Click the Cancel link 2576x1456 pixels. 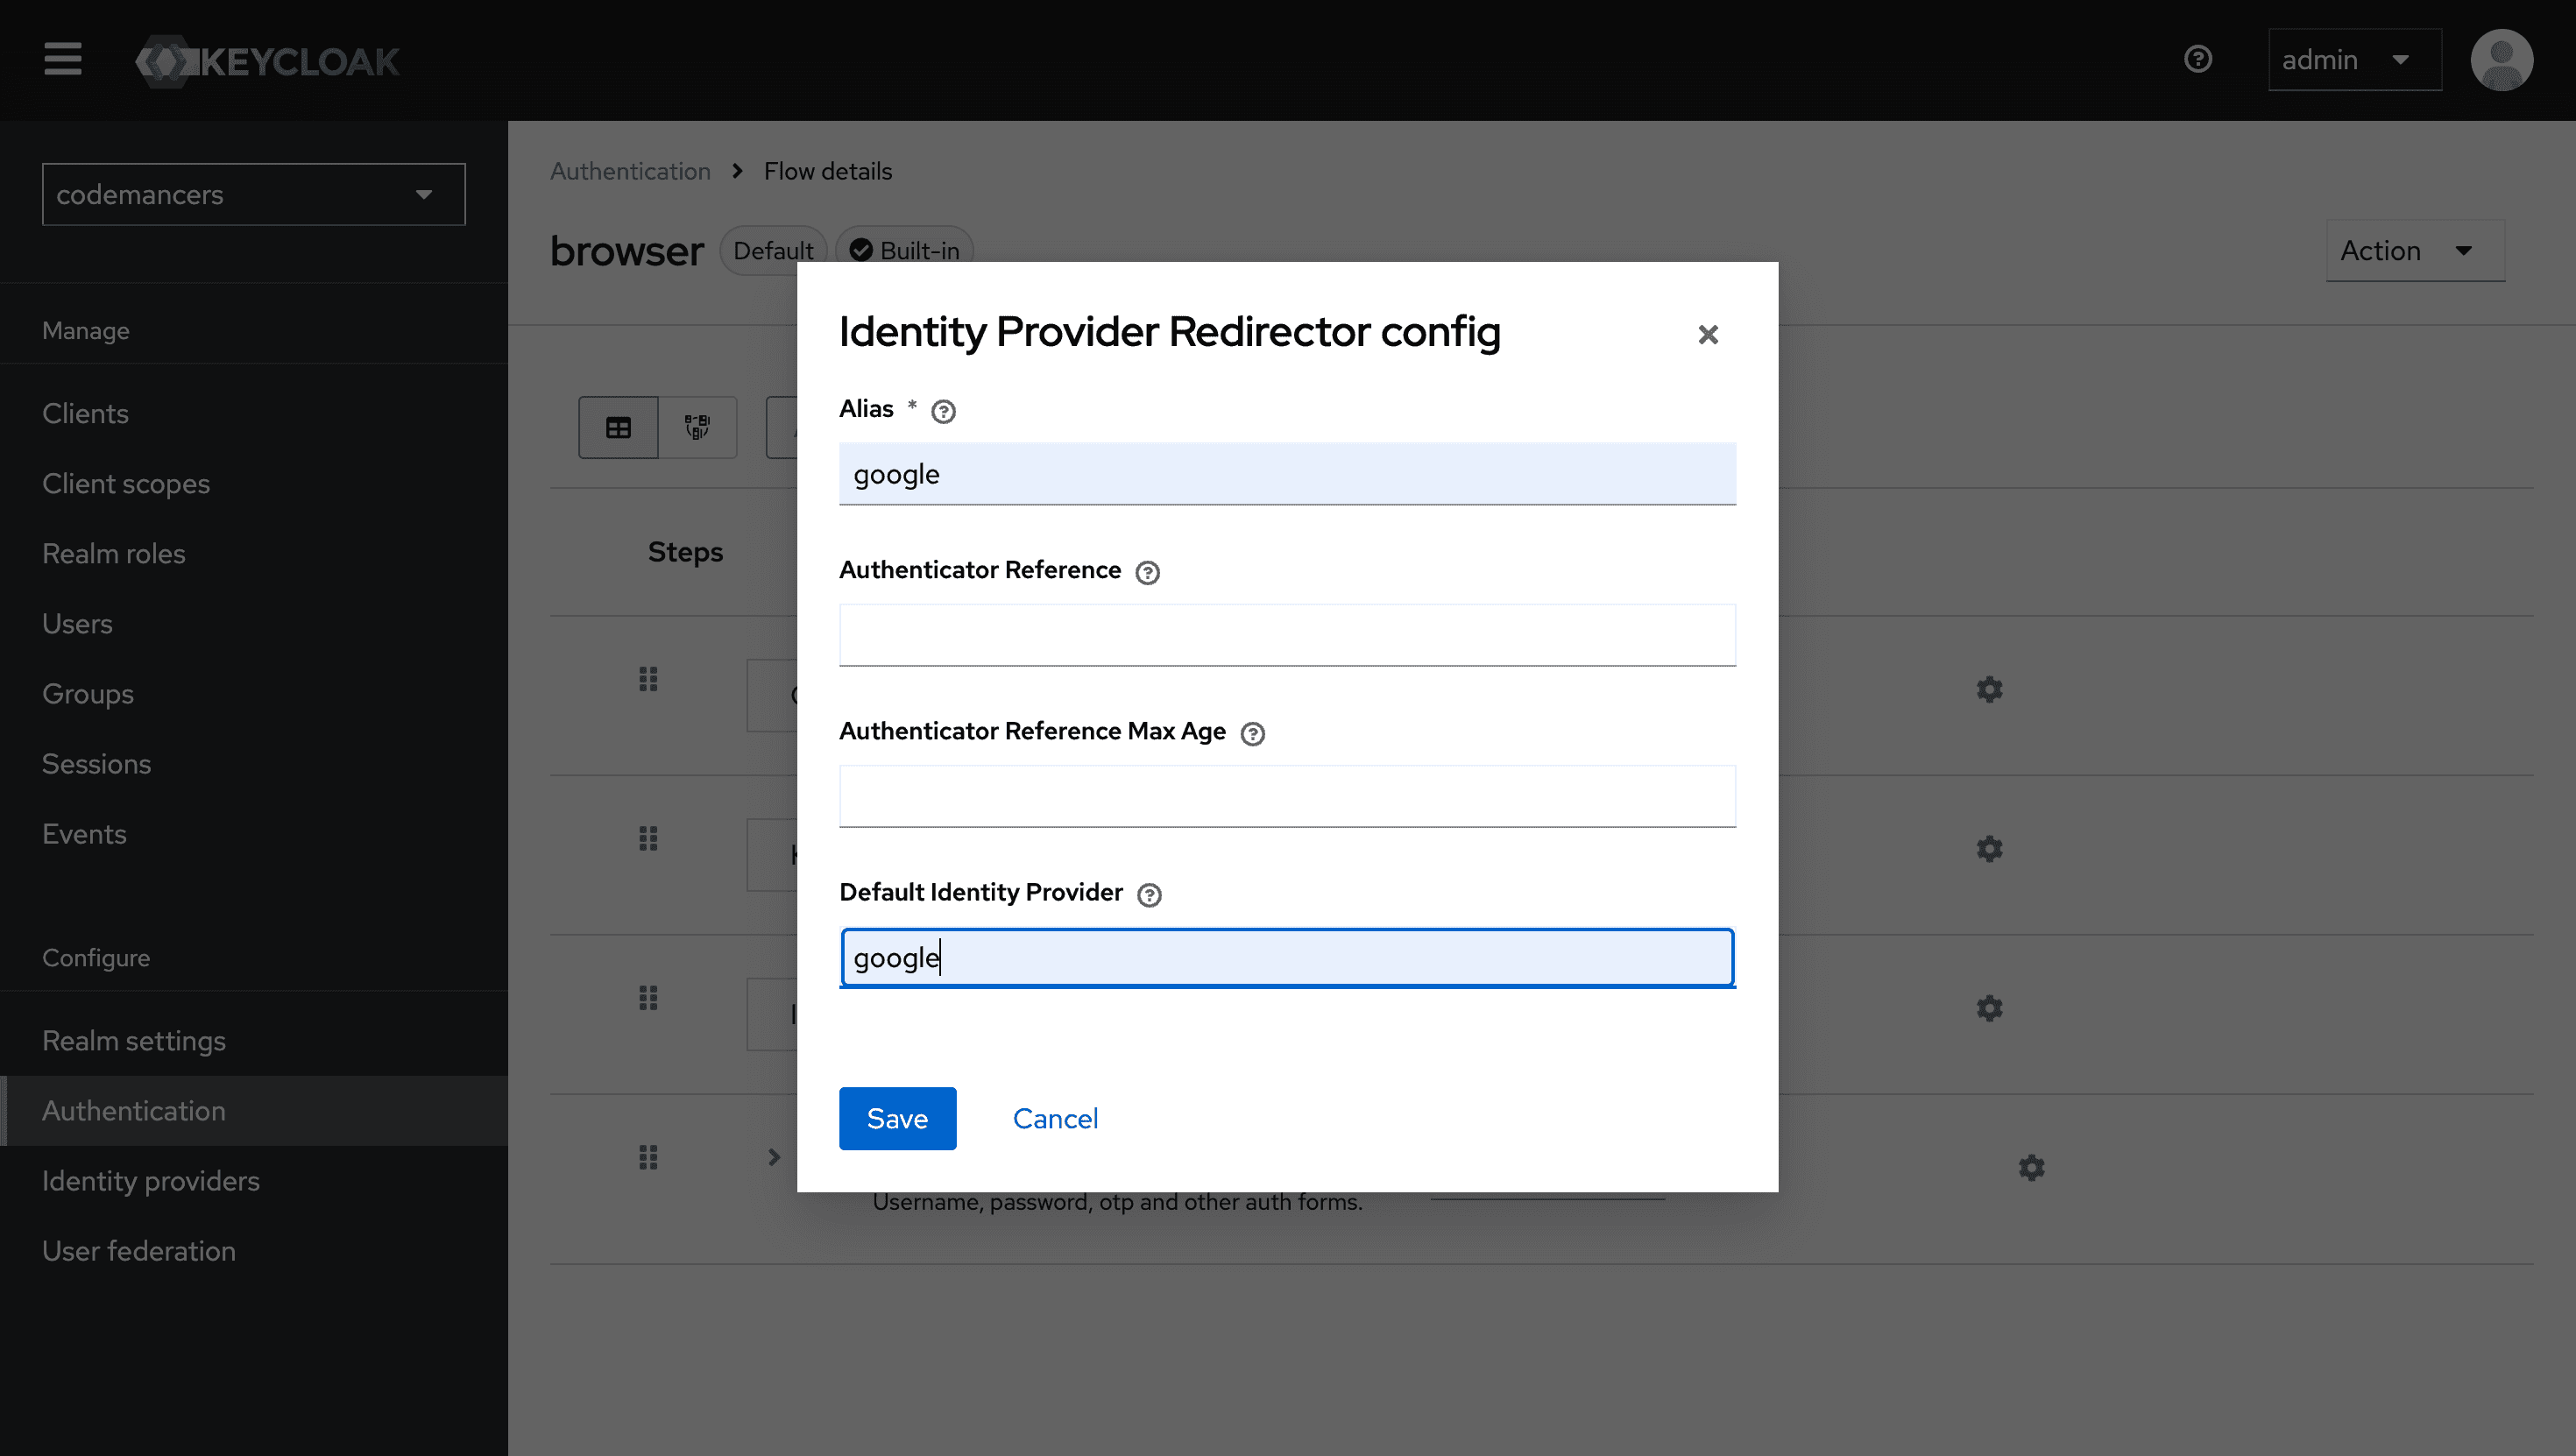[1054, 1118]
